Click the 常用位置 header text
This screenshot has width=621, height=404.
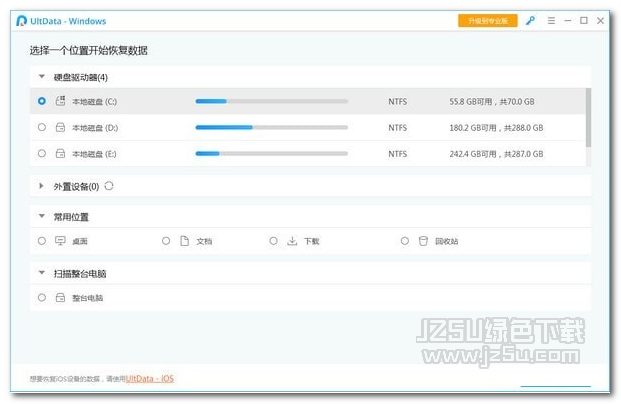point(71,217)
